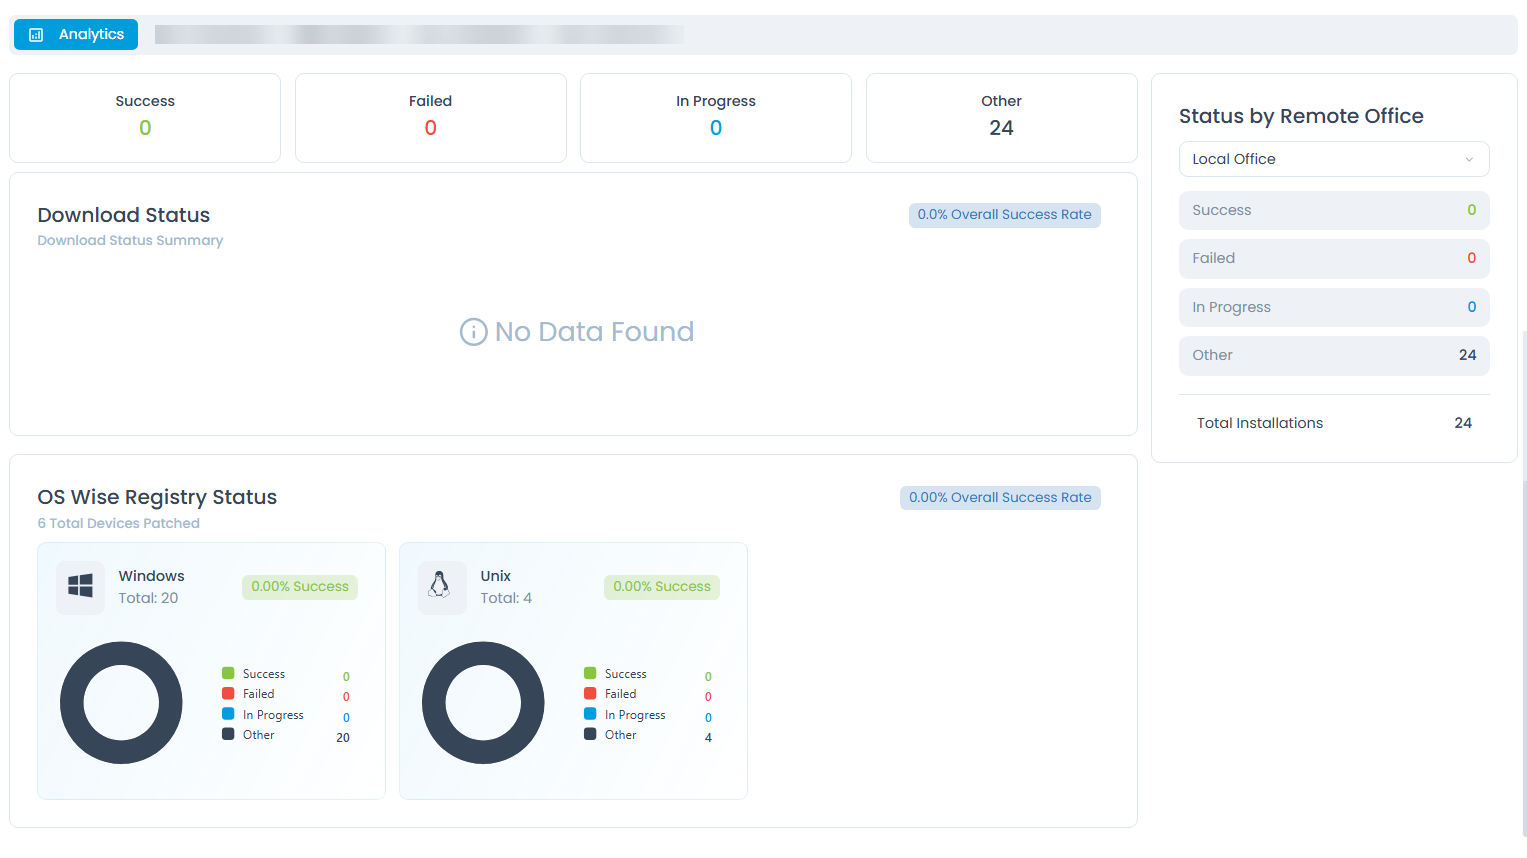Click the Windows logo icon

[81, 587]
